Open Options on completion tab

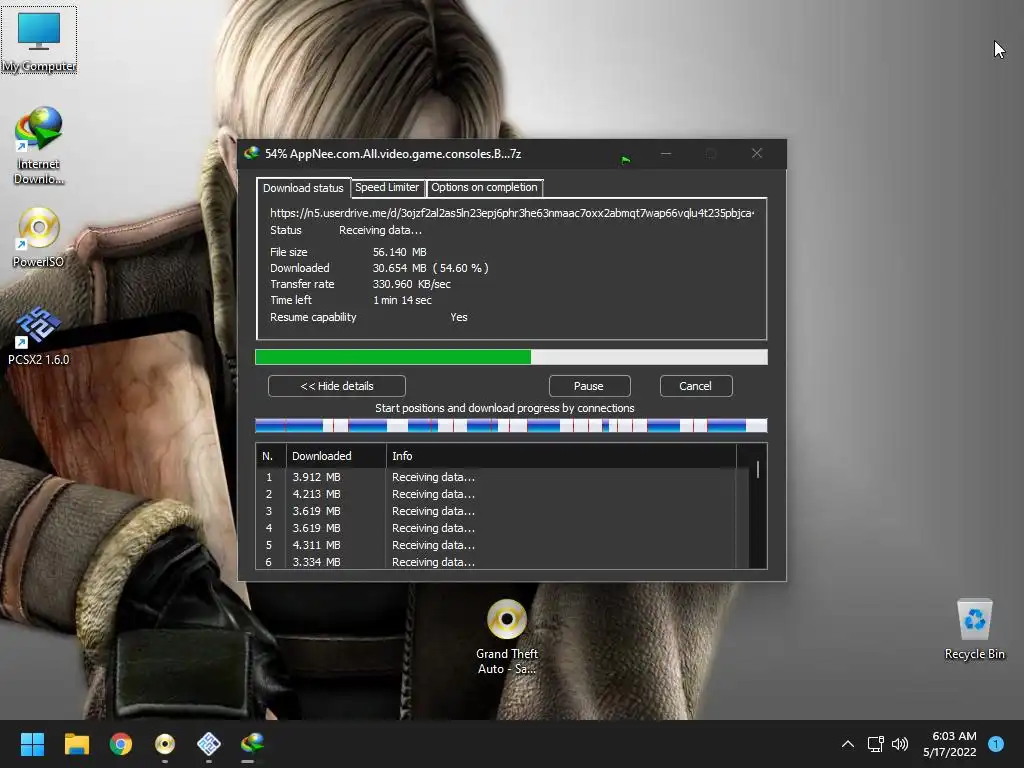[x=485, y=187]
